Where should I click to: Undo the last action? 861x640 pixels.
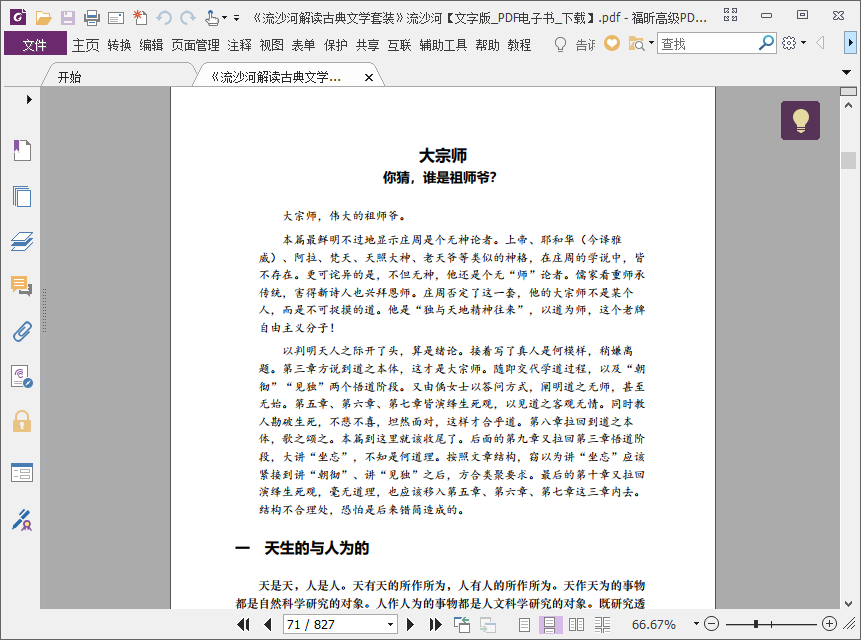tap(164, 18)
